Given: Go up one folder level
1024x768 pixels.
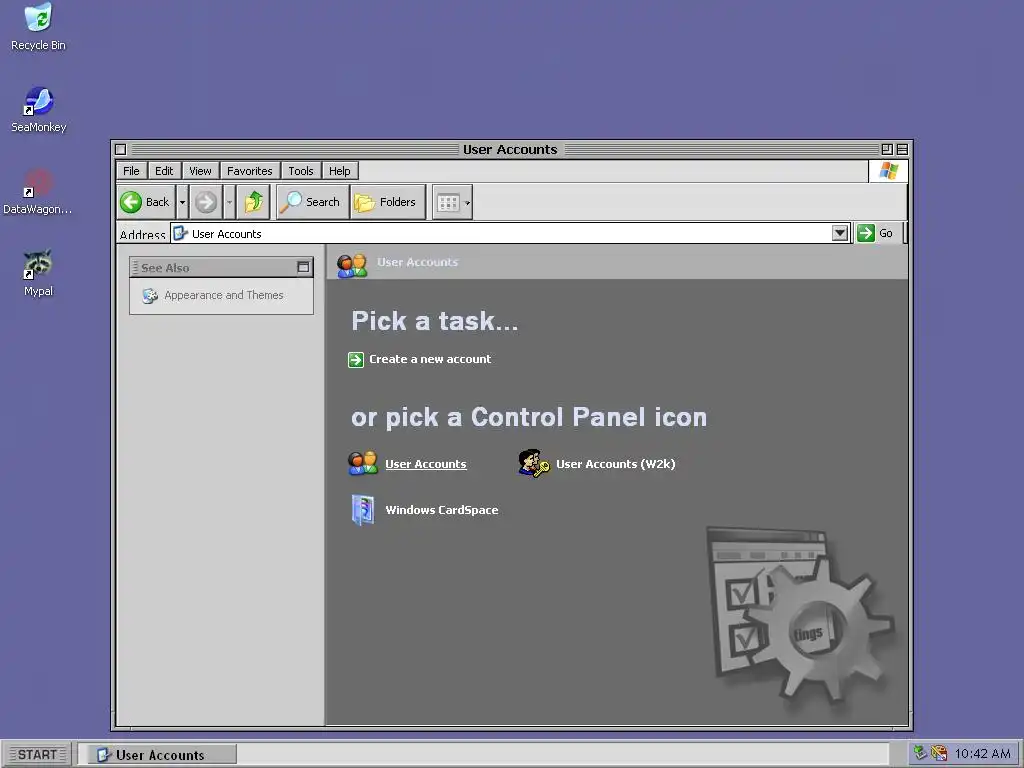Looking at the screenshot, I should [253, 202].
